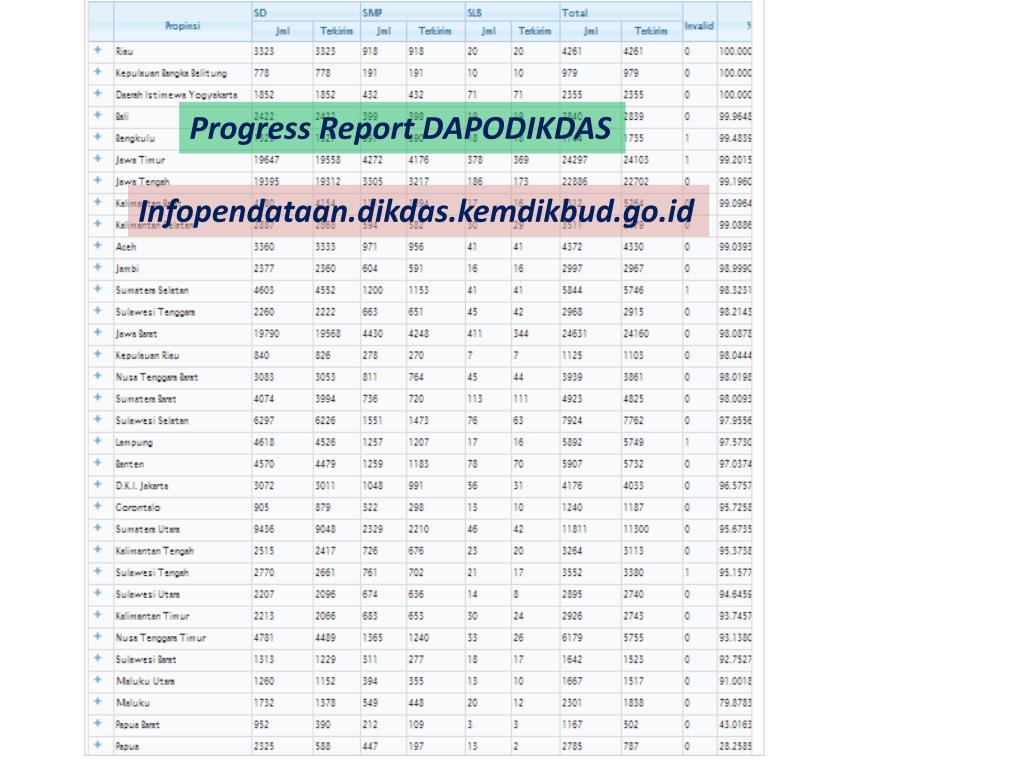Expand the Nusa Tenggara Barat row

[x=98, y=376]
